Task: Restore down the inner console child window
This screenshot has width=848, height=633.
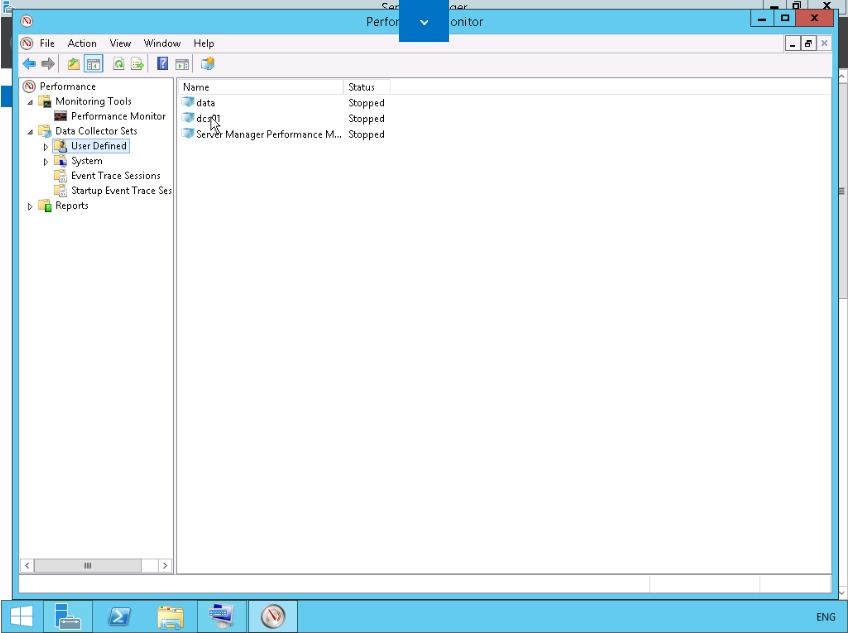Action: point(808,44)
